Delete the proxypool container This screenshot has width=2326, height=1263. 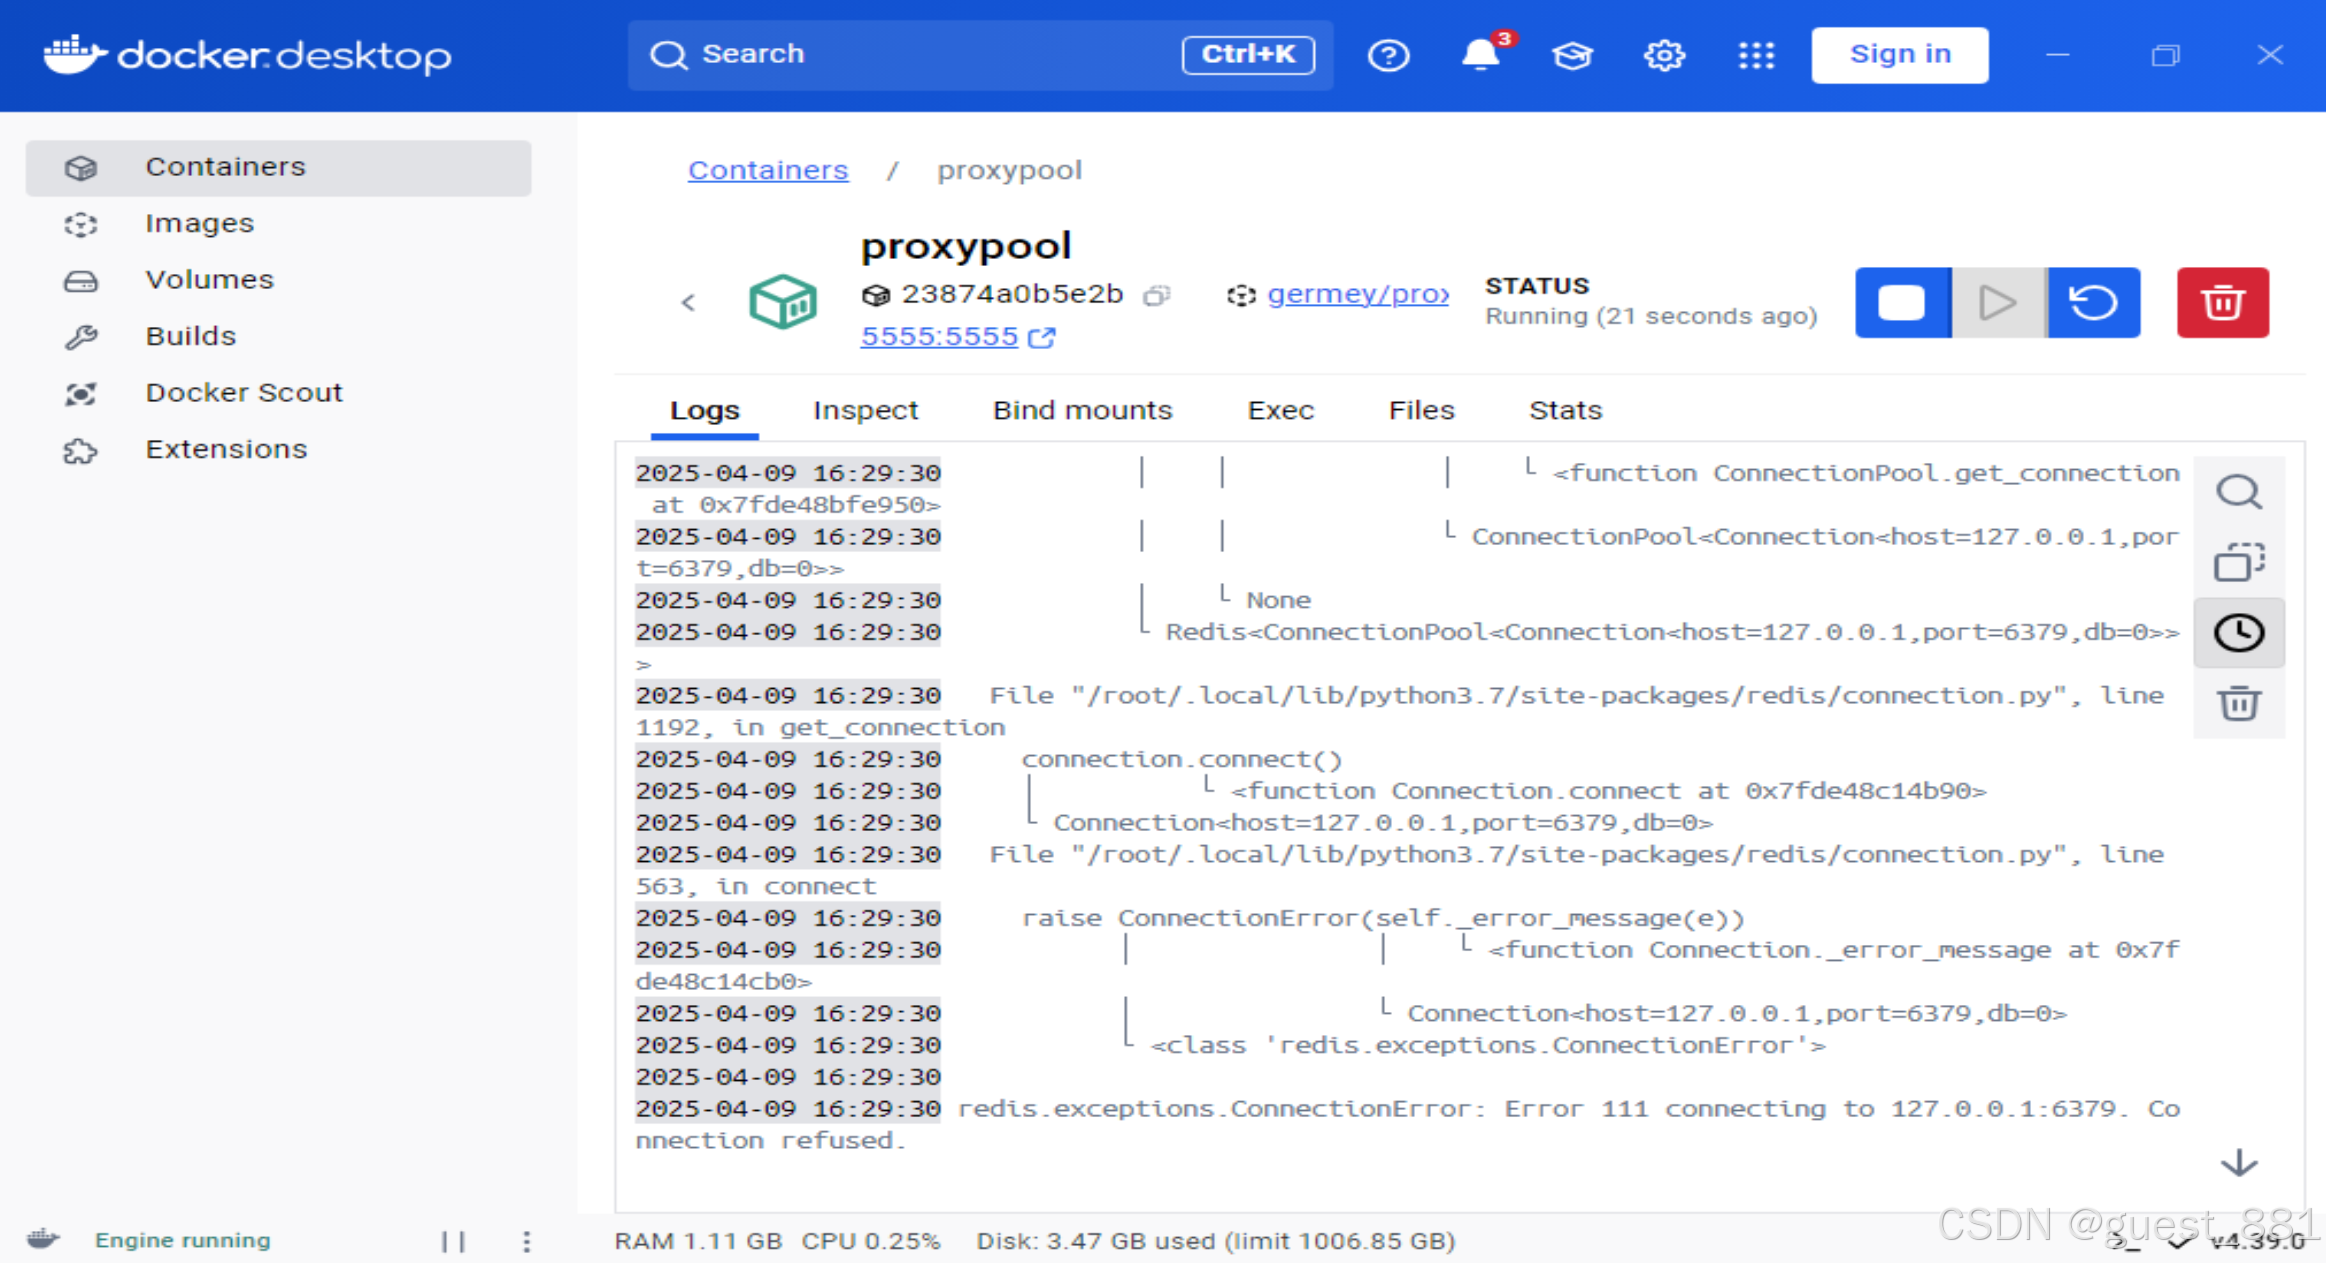pyautogui.click(x=2222, y=302)
